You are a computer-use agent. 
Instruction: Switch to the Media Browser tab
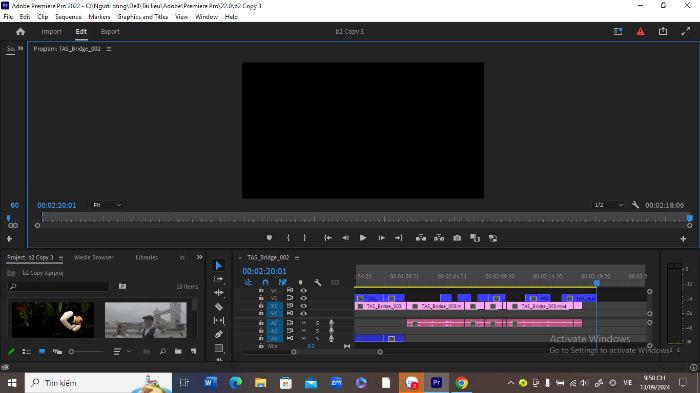(93, 257)
